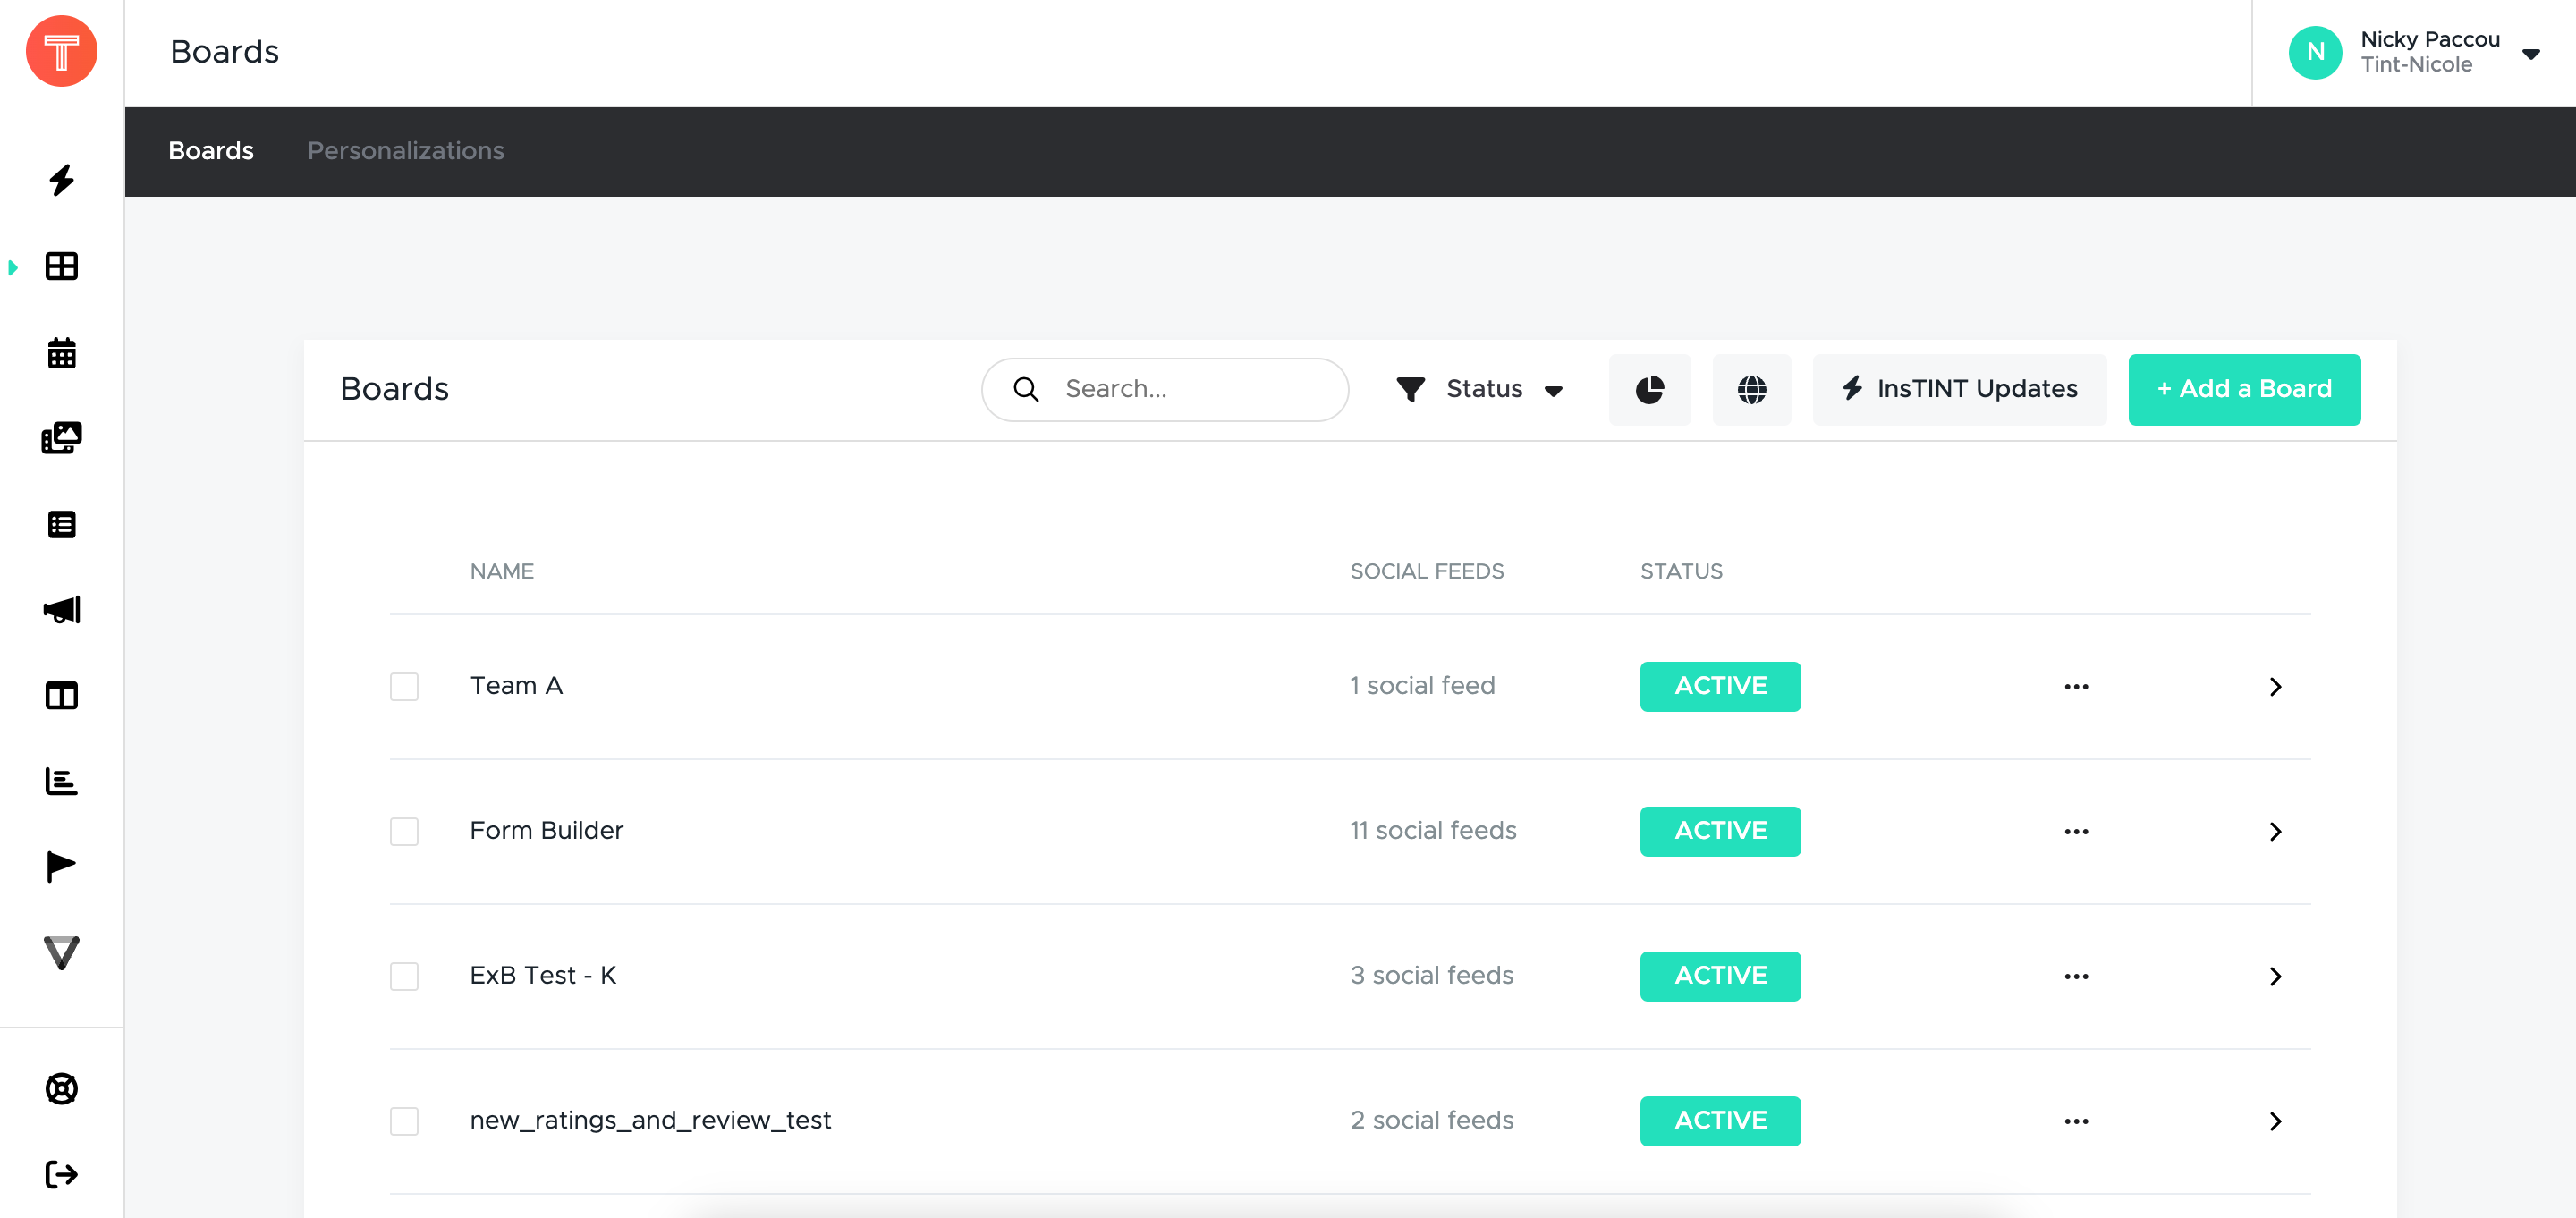
Task: Open the lightning bolt sidebar icon
Action: point(62,180)
